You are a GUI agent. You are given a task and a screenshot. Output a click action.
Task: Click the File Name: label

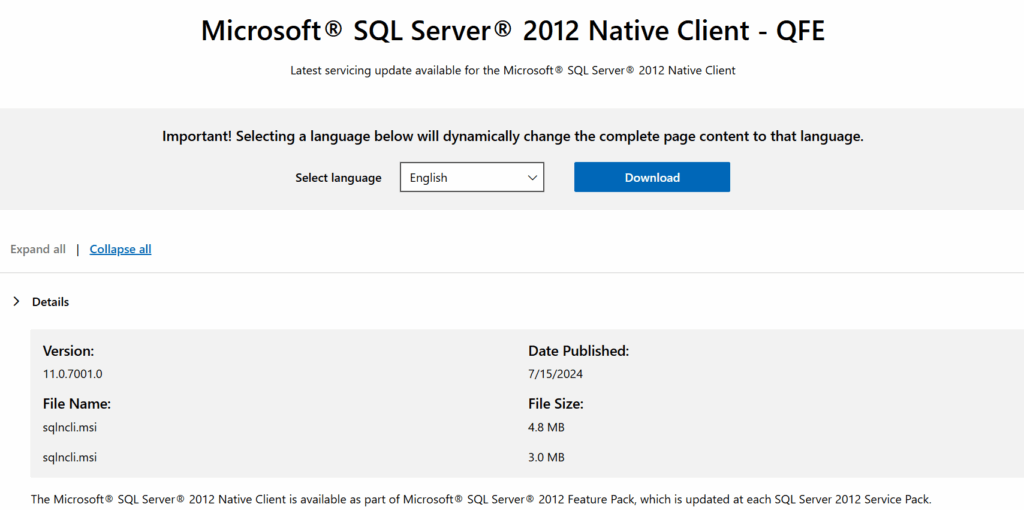click(x=76, y=404)
